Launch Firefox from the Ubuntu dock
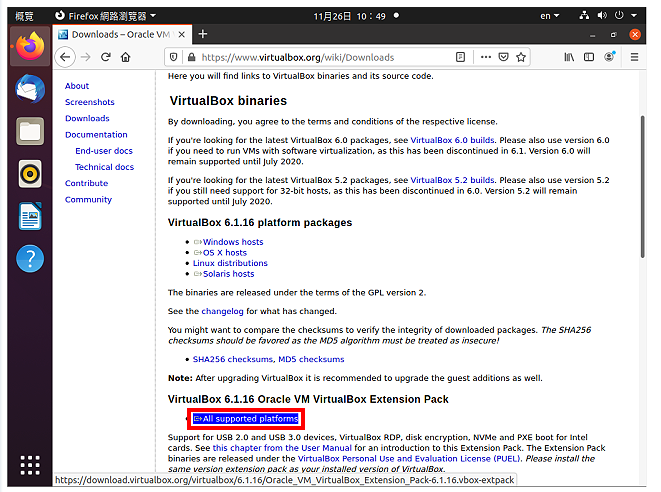This screenshot has height=492, width=661. (30, 46)
